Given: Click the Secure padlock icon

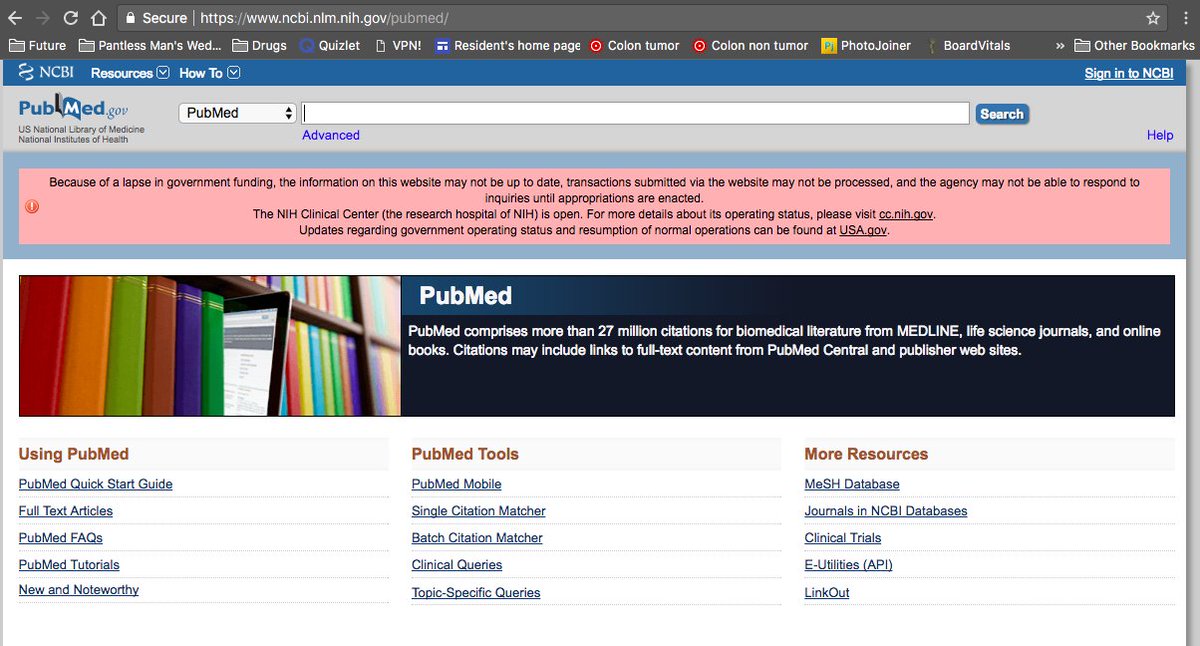Looking at the screenshot, I should pos(129,18).
